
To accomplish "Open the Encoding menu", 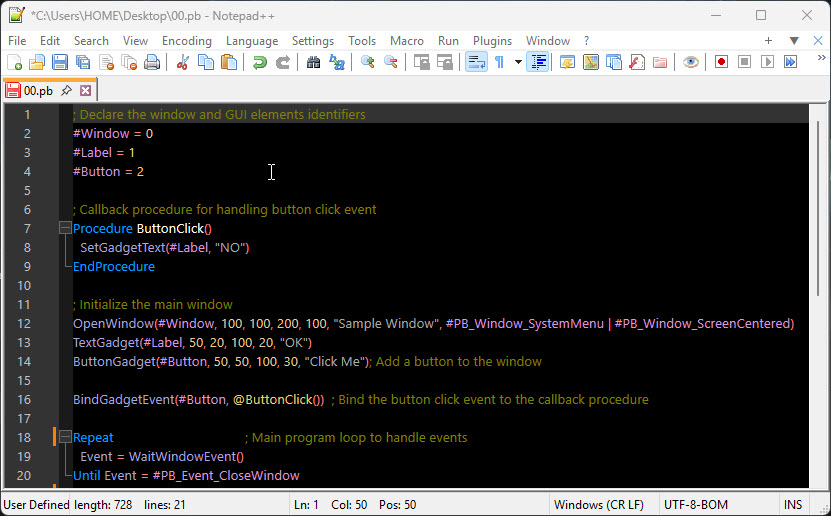I will pos(187,41).
